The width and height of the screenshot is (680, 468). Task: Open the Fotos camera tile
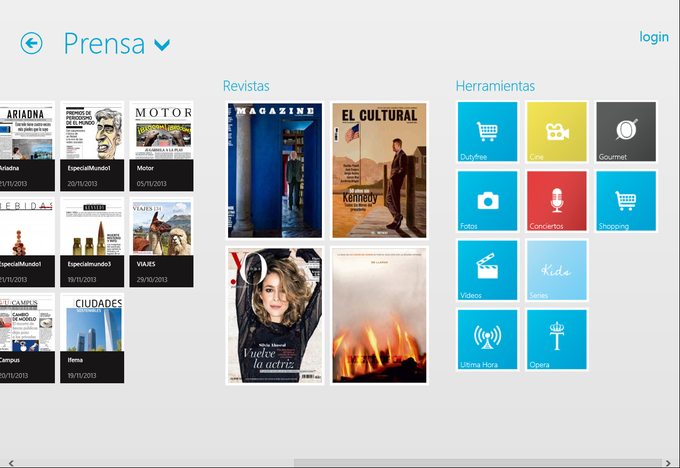487,201
